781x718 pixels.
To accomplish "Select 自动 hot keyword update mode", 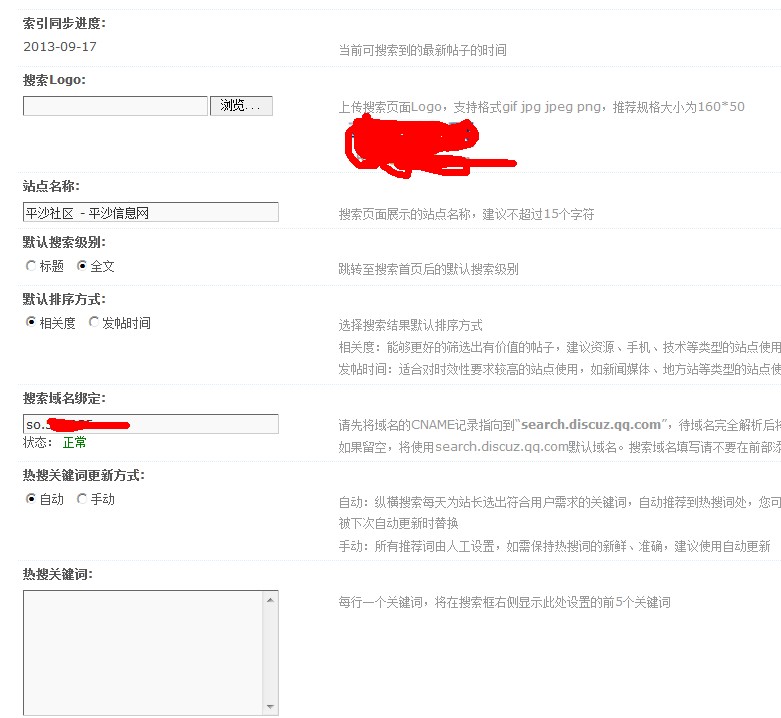I will pyautogui.click(x=31, y=498).
